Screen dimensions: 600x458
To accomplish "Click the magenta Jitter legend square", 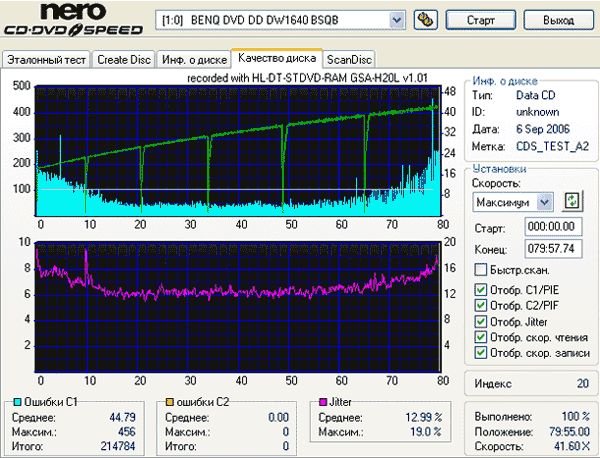I will (323, 402).
